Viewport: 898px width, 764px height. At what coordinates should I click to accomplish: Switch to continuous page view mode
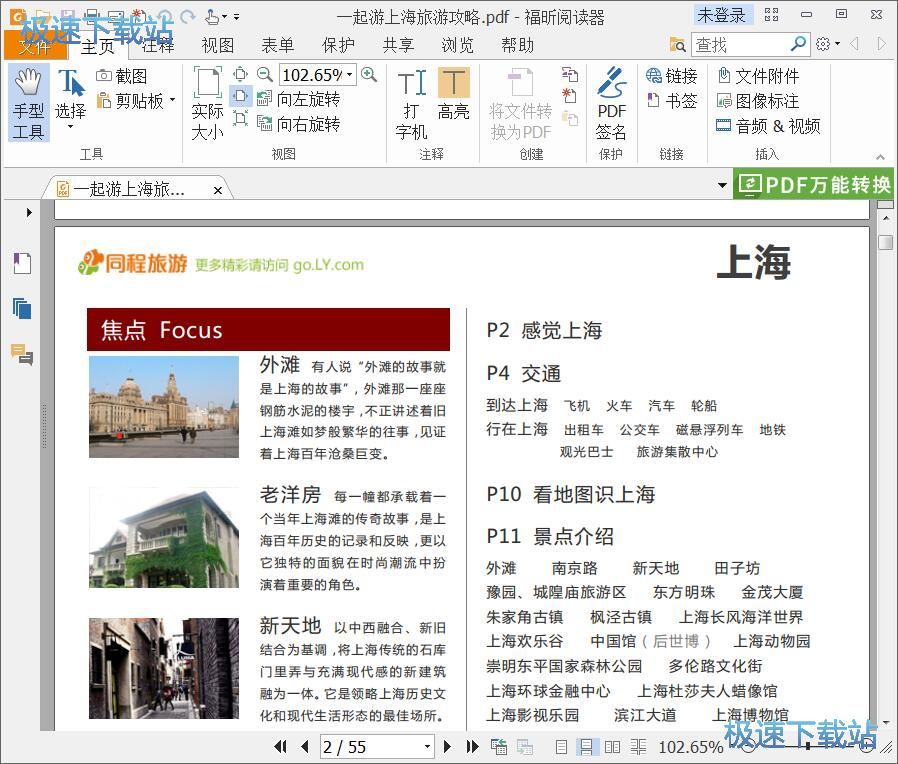tap(587, 747)
